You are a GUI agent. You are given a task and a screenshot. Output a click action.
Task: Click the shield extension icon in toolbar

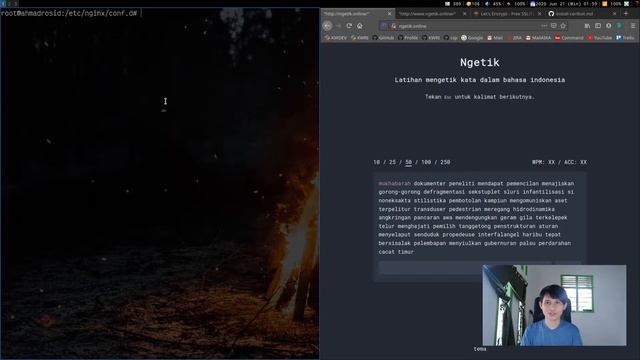click(x=609, y=25)
